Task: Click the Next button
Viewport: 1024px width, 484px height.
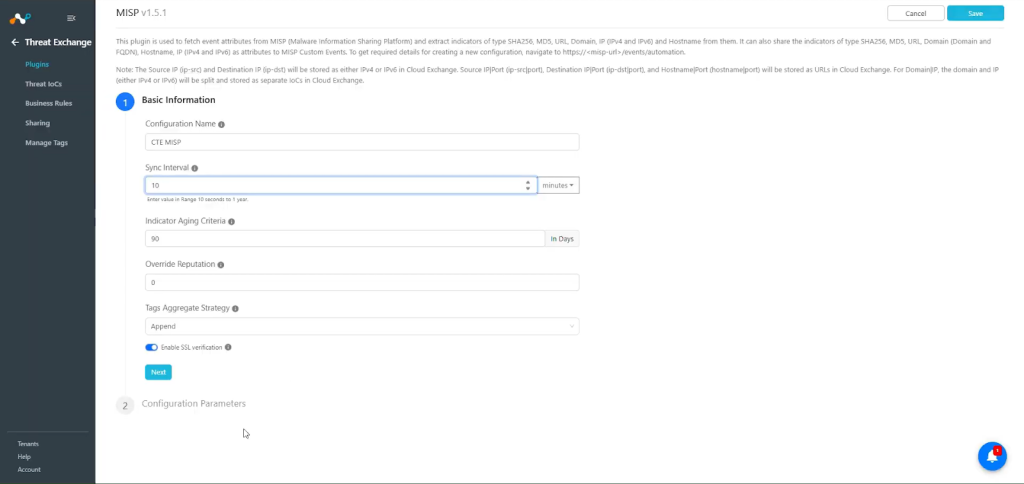Action: pos(158,372)
